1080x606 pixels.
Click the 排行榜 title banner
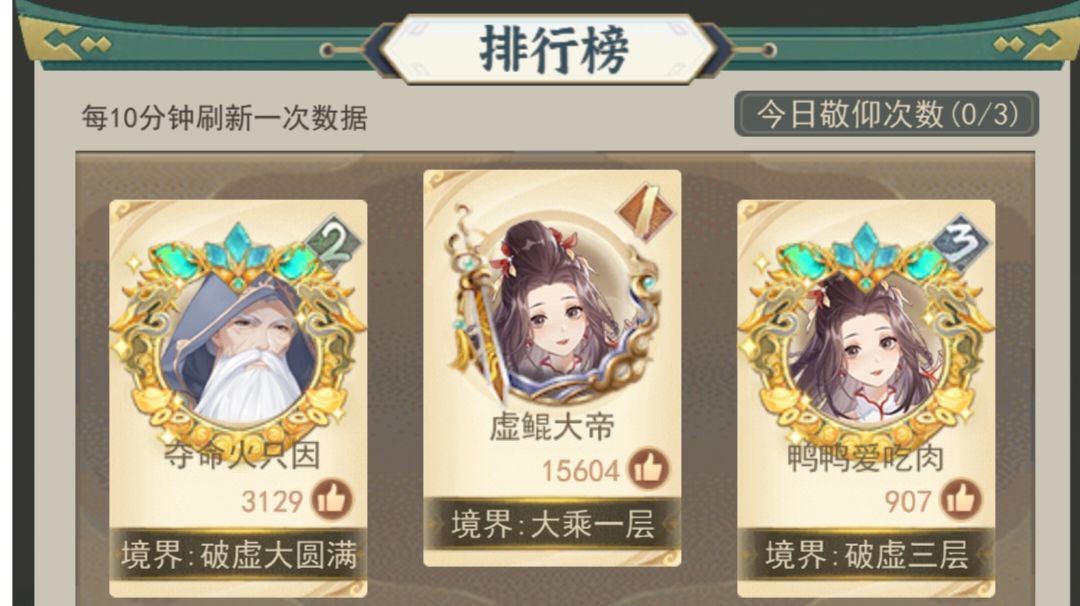553,50
